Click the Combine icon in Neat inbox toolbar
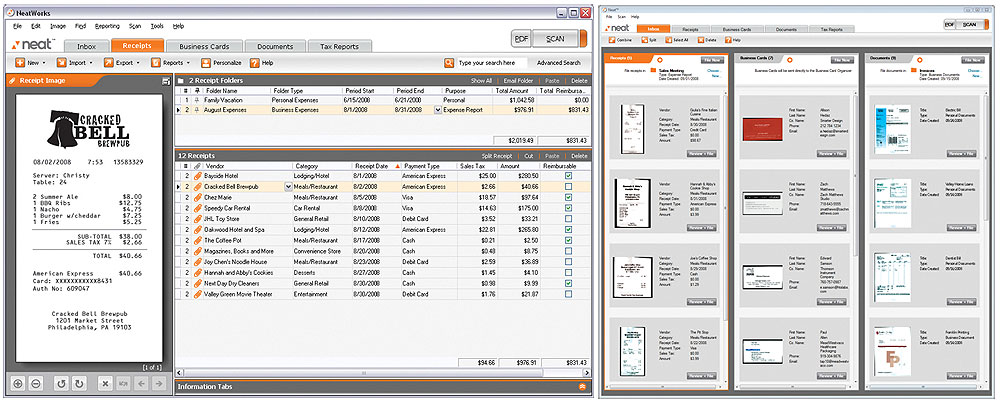The width and height of the screenshot is (1000, 404). pyautogui.click(x=611, y=40)
